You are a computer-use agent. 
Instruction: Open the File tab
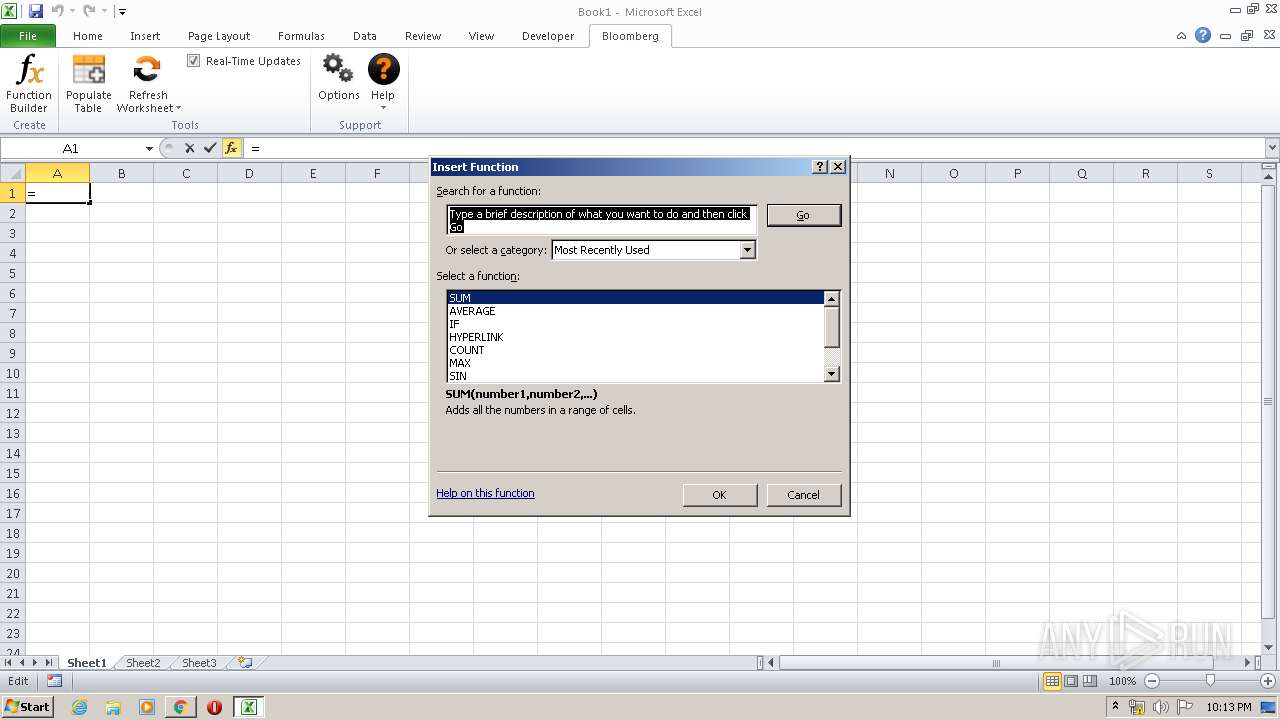tap(28, 36)
